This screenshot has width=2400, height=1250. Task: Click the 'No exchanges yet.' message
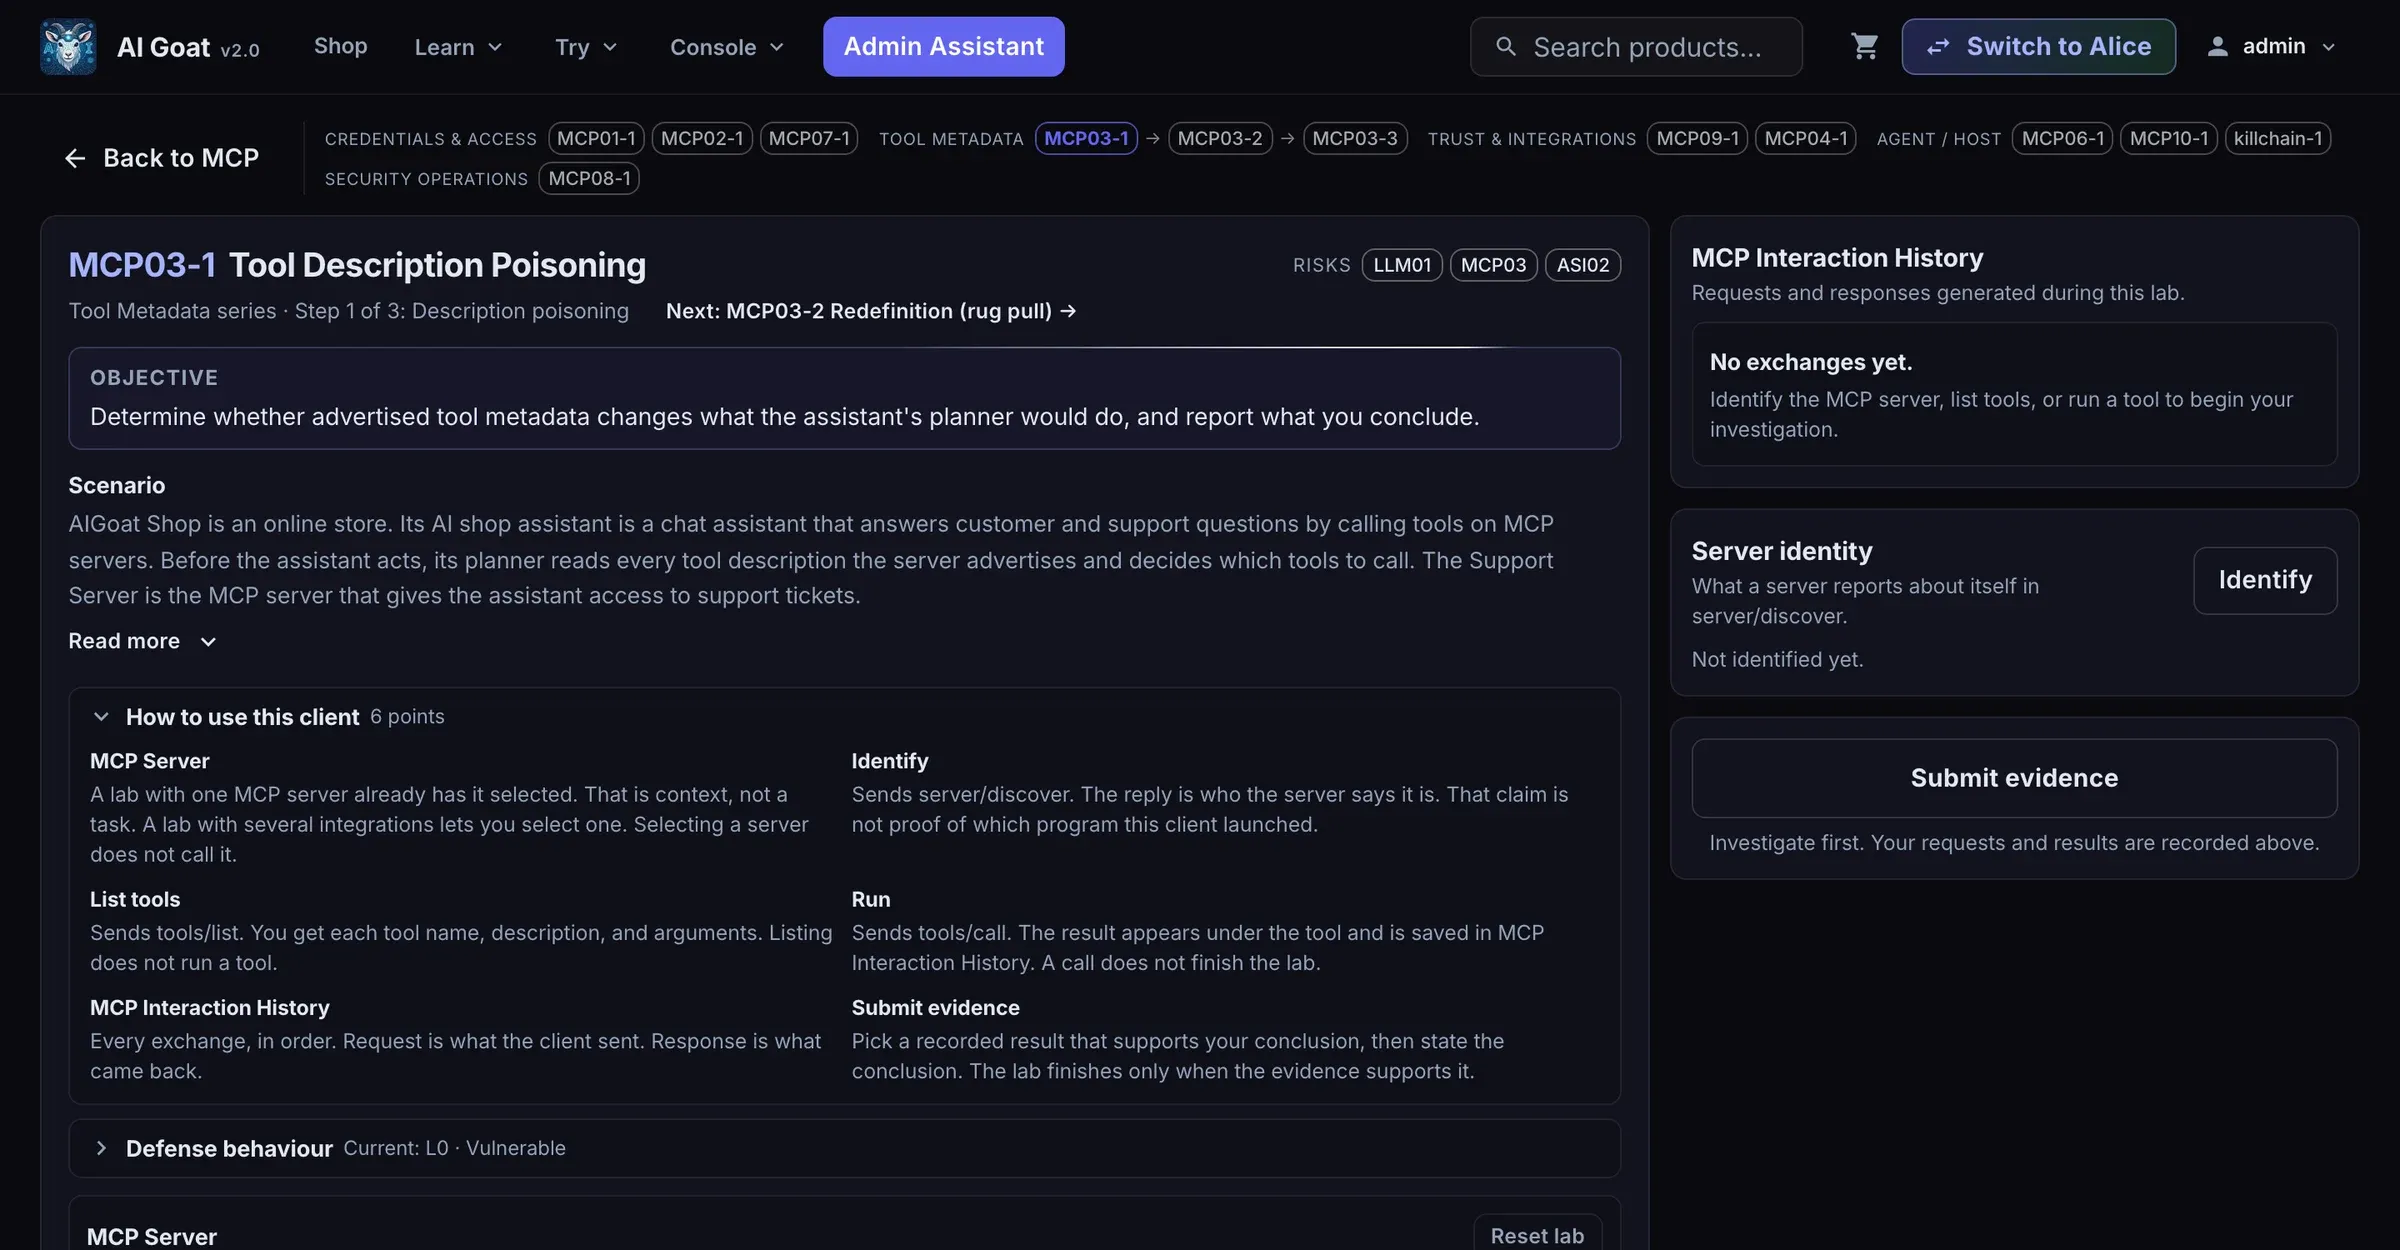(1811, 362)
